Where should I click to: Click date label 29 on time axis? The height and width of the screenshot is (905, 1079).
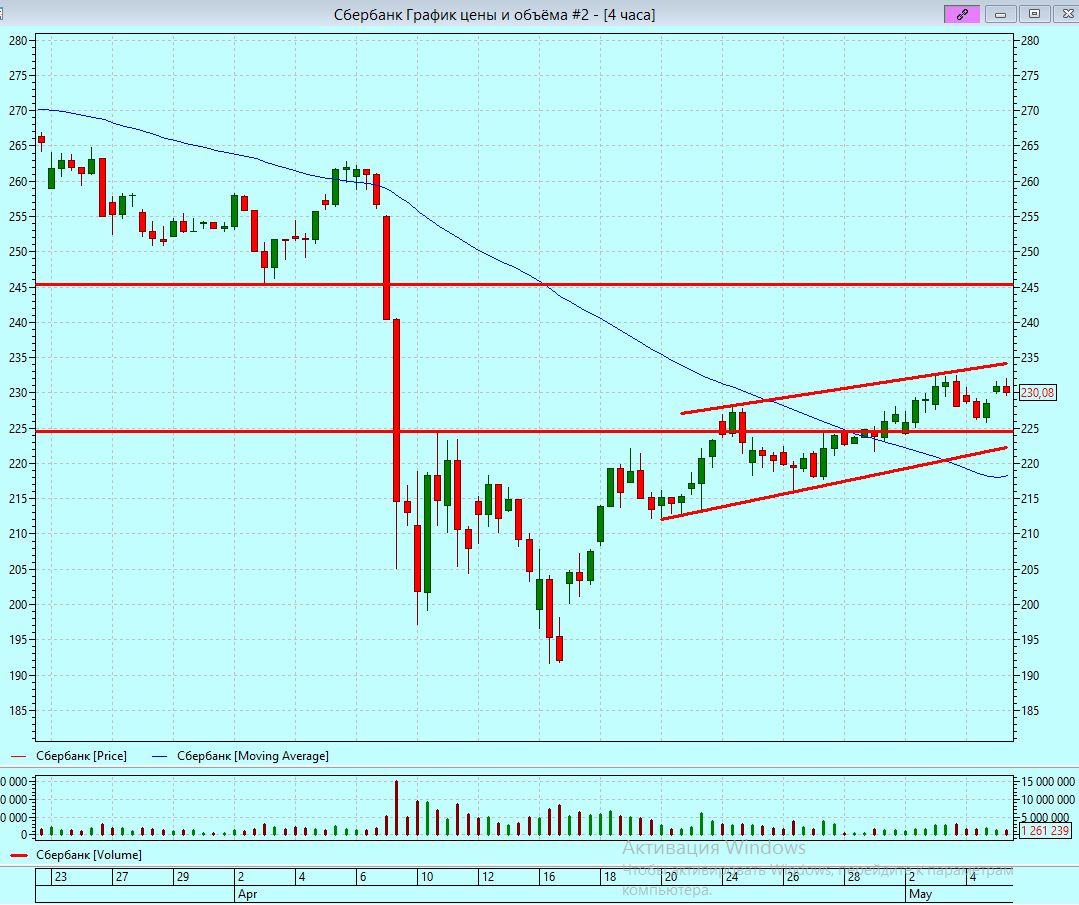pyautogui.click(x=183, y=877)
